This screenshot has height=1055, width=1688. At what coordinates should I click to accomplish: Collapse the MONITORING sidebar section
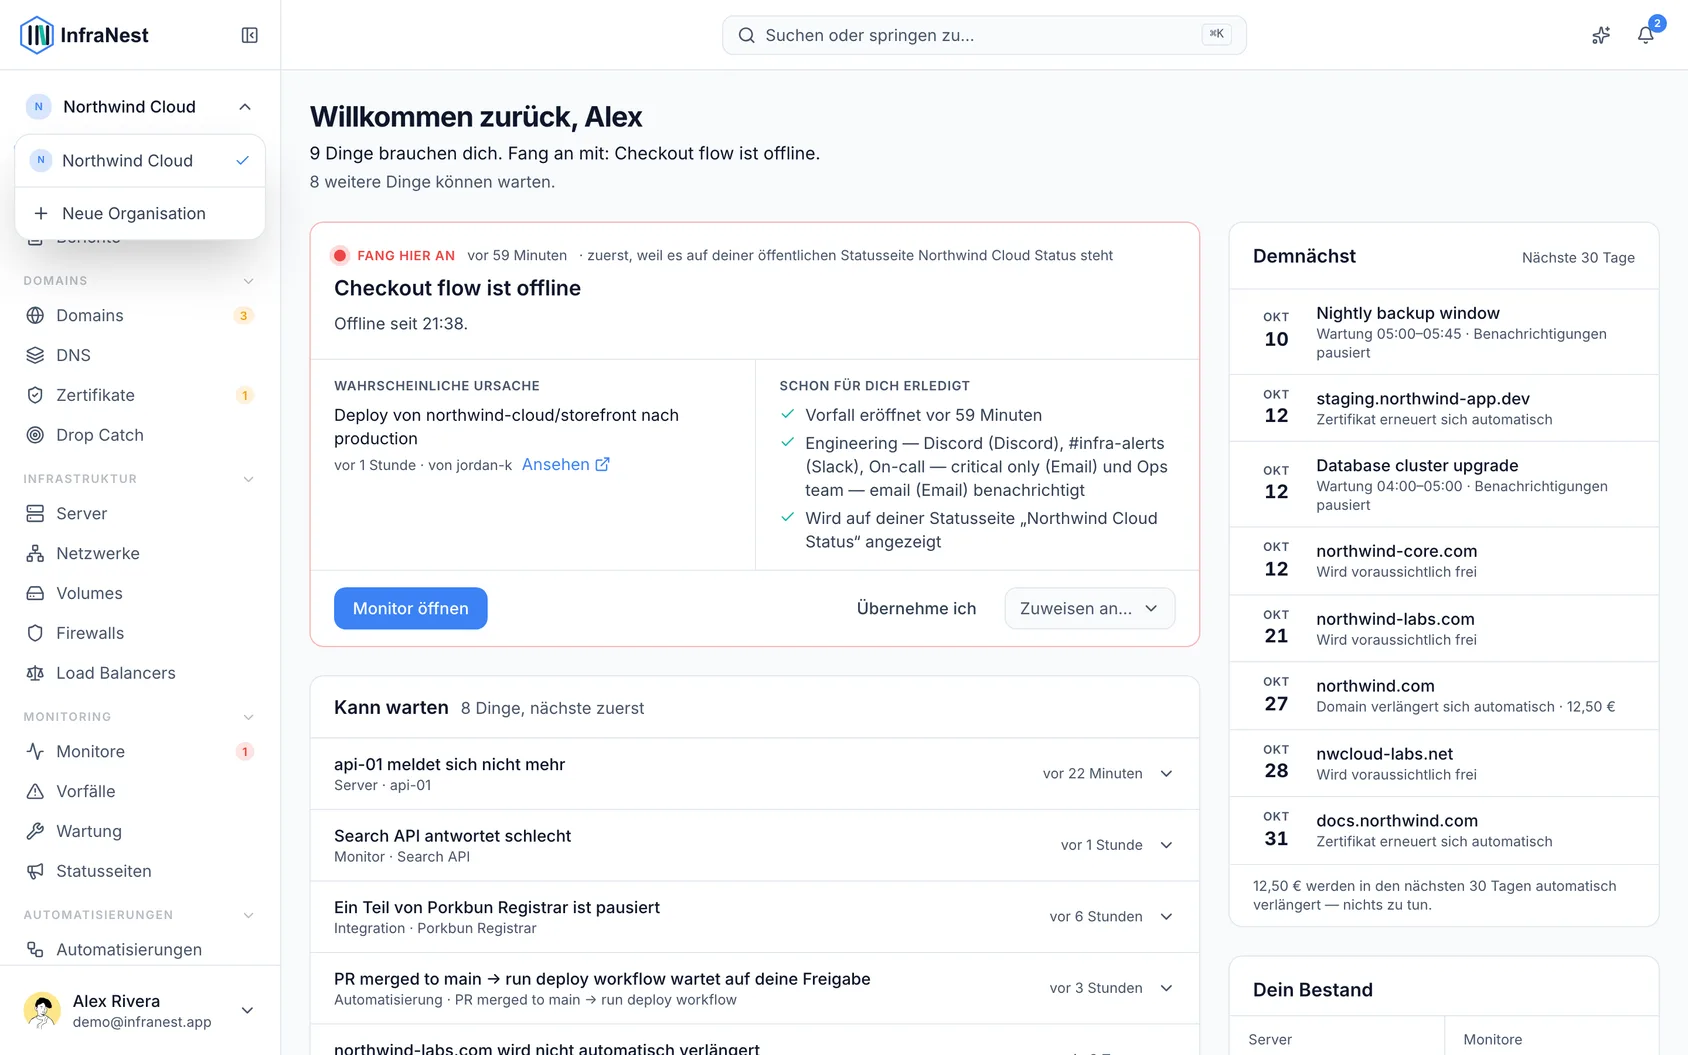tap(248, 717)
